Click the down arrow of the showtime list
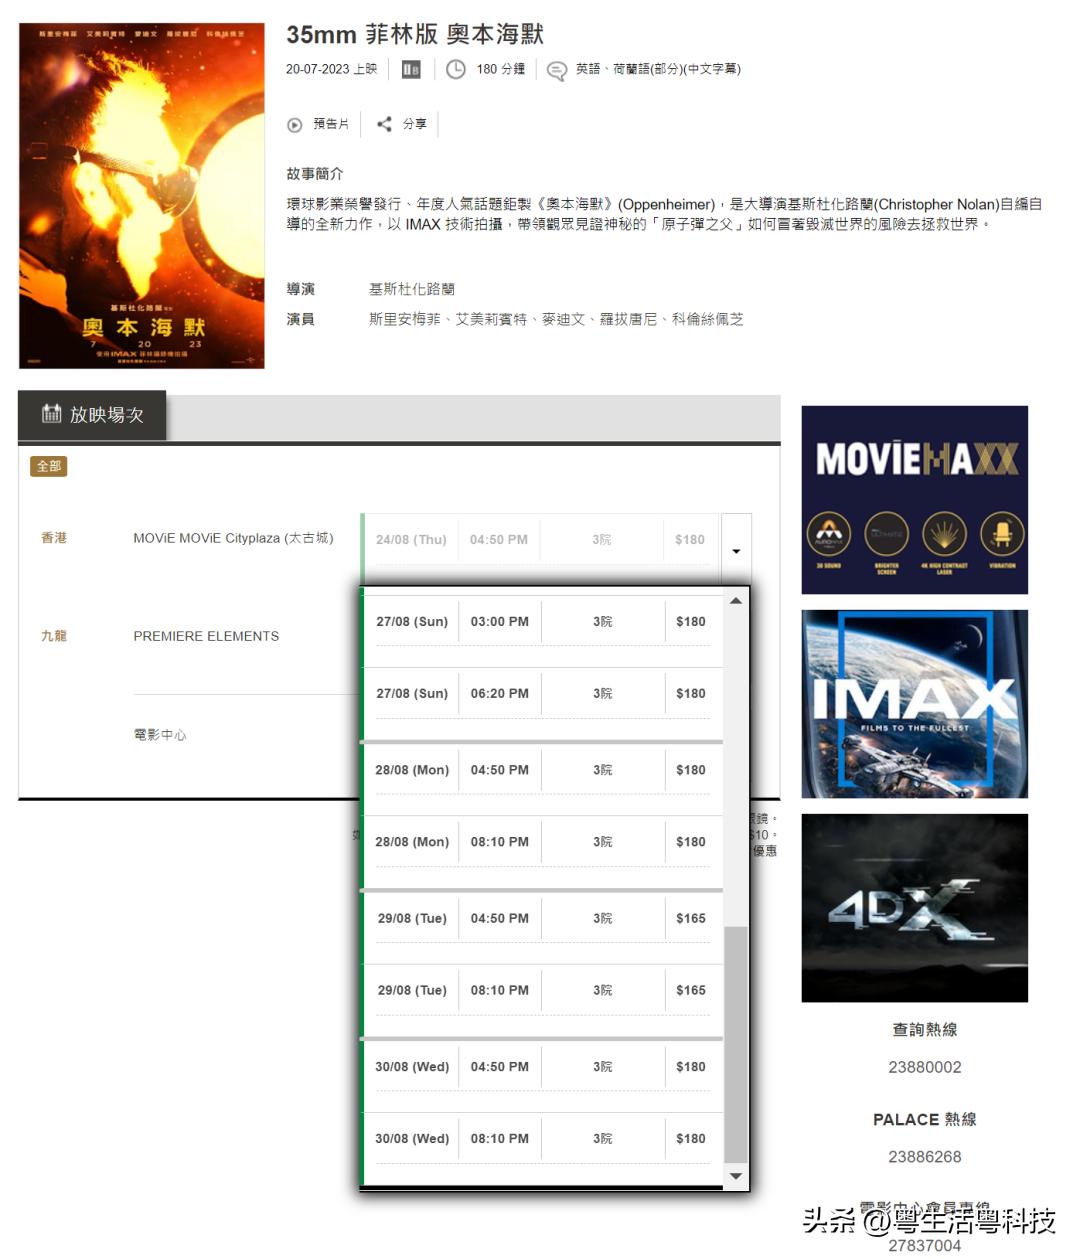The image size is (1080, 1259). (x=735, y=1176)
